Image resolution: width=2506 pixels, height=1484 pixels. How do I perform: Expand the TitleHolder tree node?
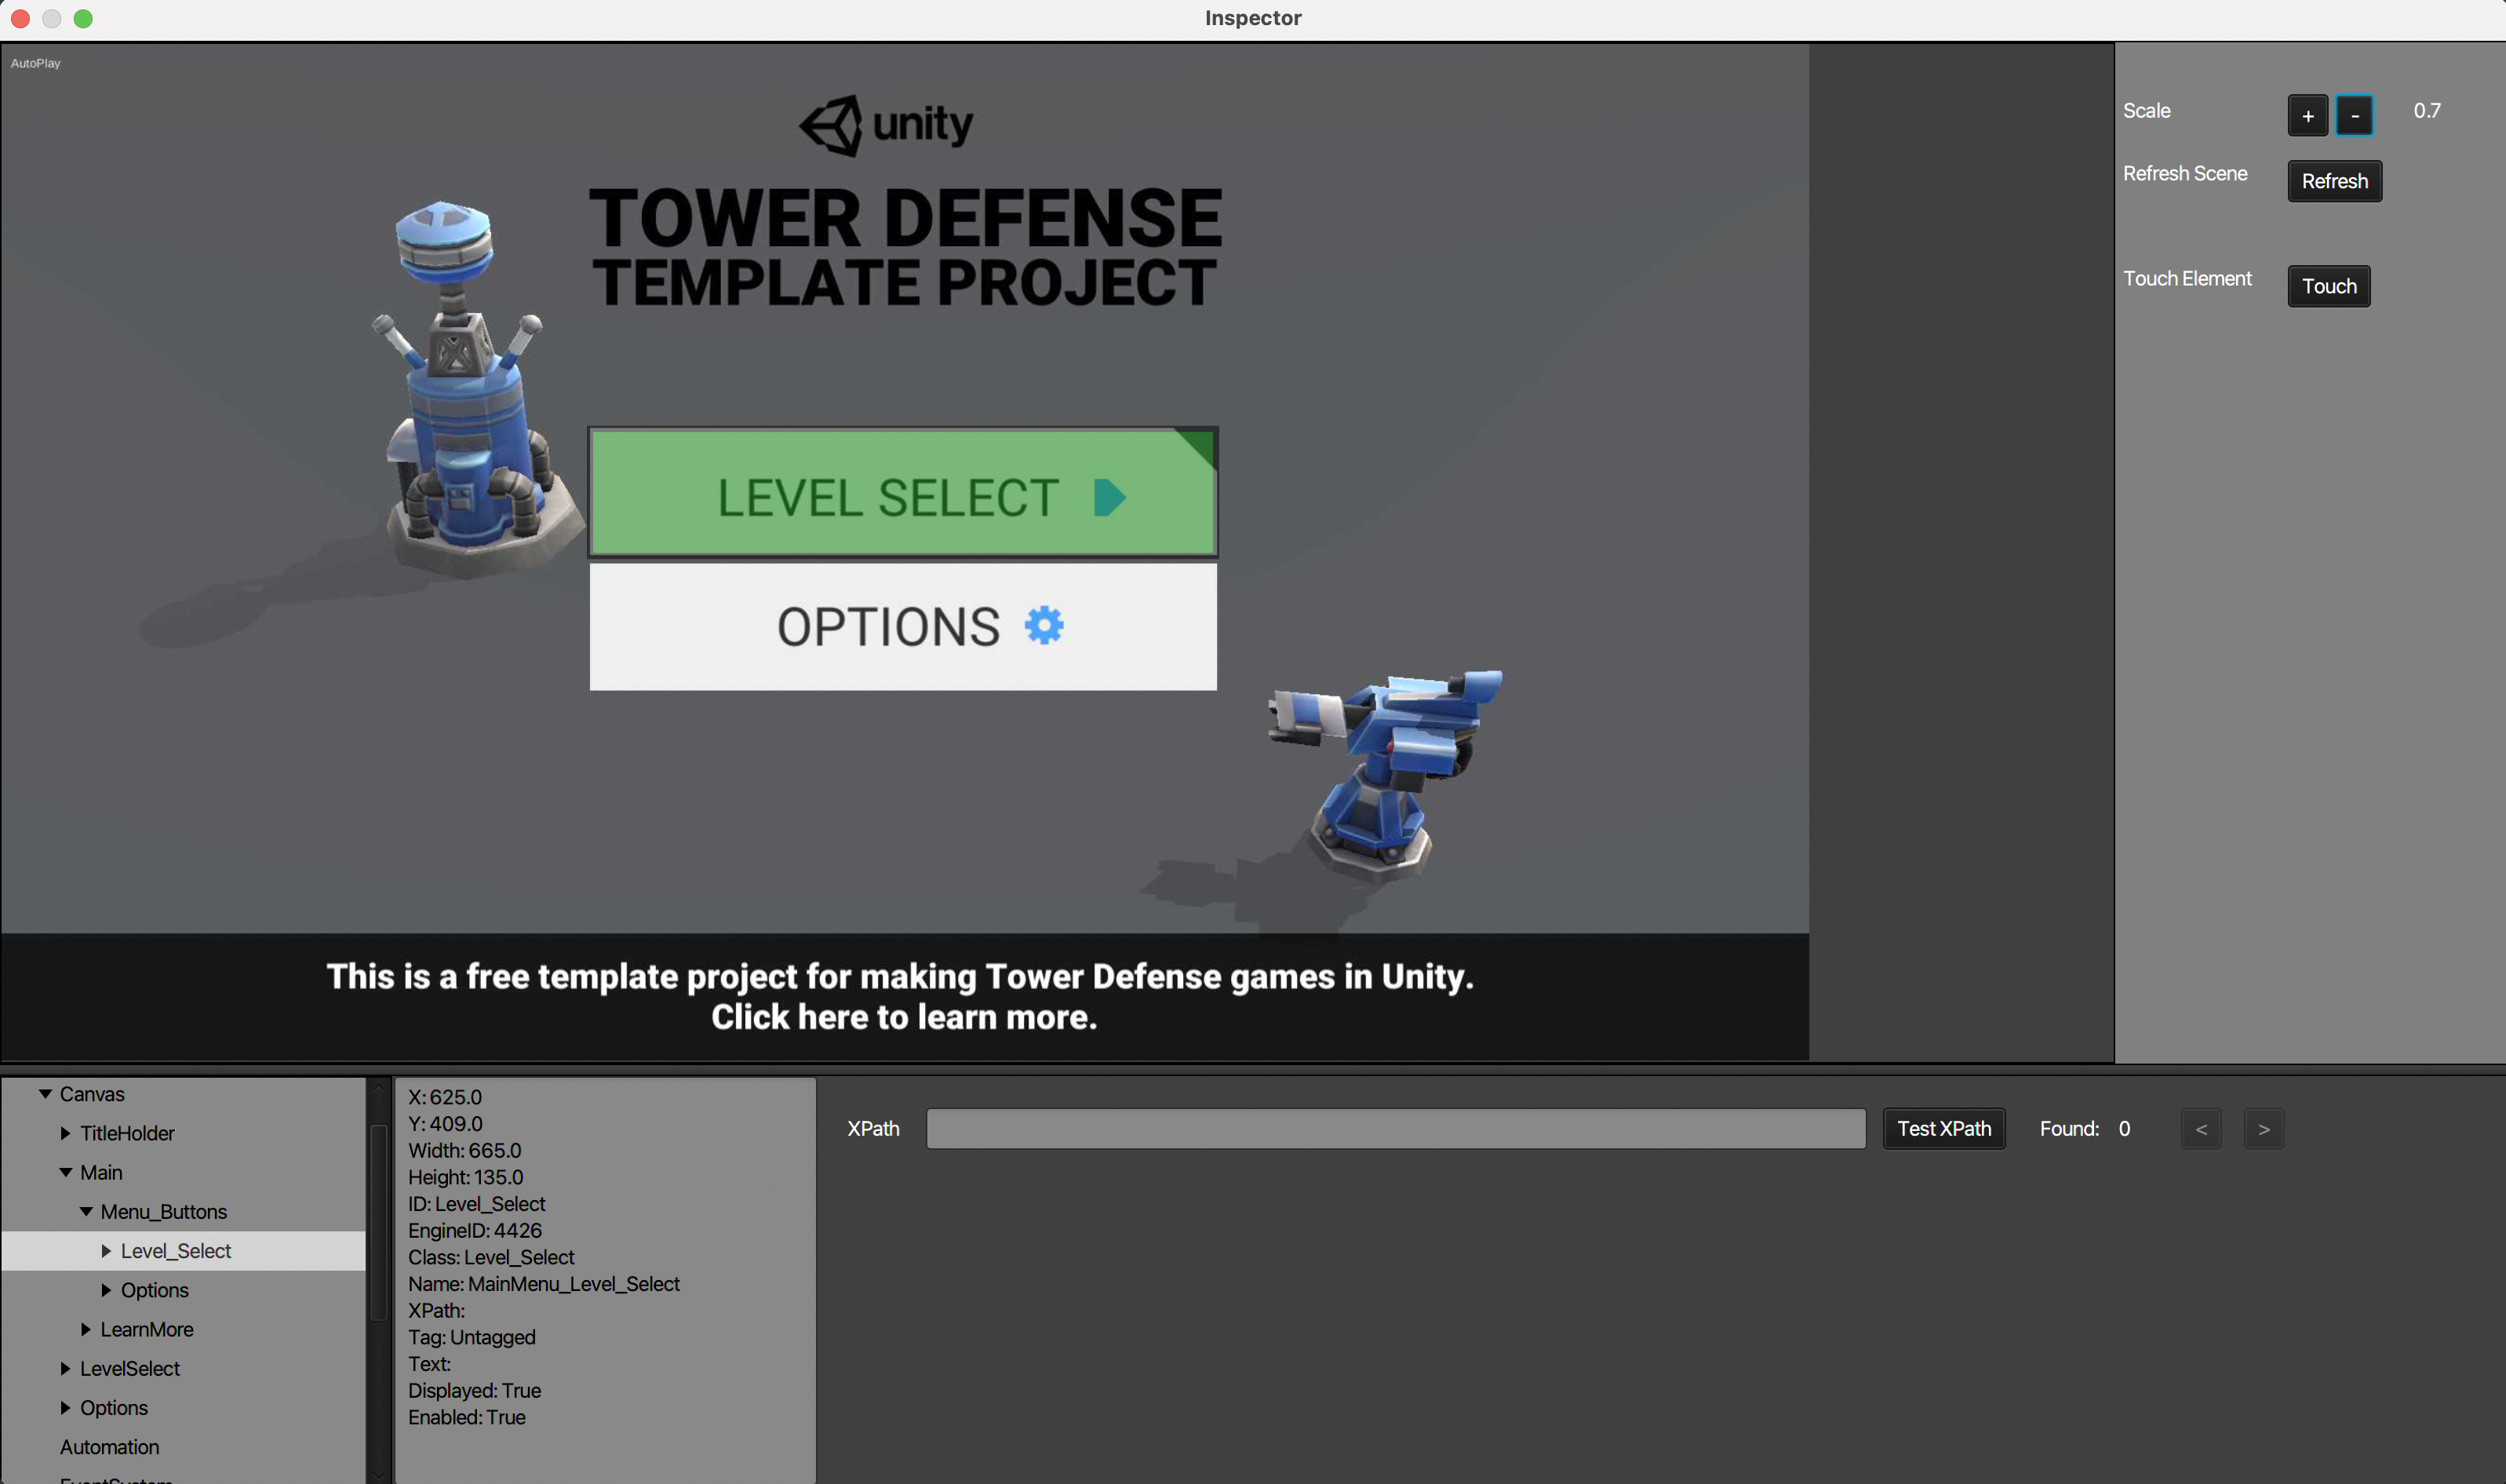(65, 1133)
